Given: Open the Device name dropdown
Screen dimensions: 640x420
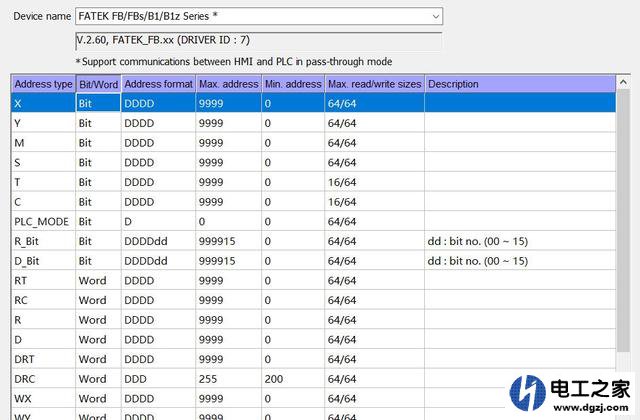Looking at the screenshot, I should [x=433, y=16].
